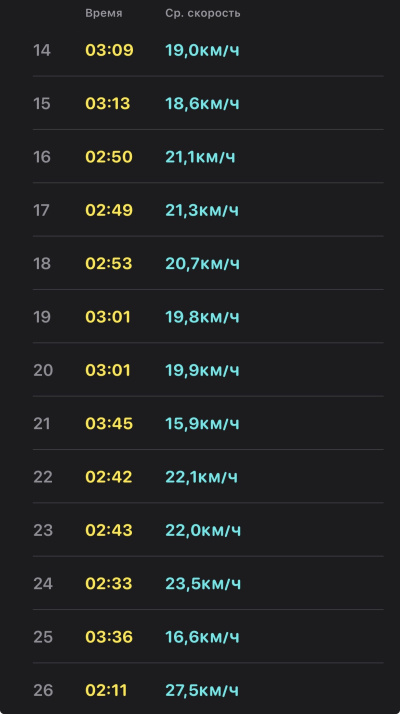The height and width of the screenshot is (714, 400).
Task: Choose split number 23
Action: pyautogui.click(x=43, y=530)
